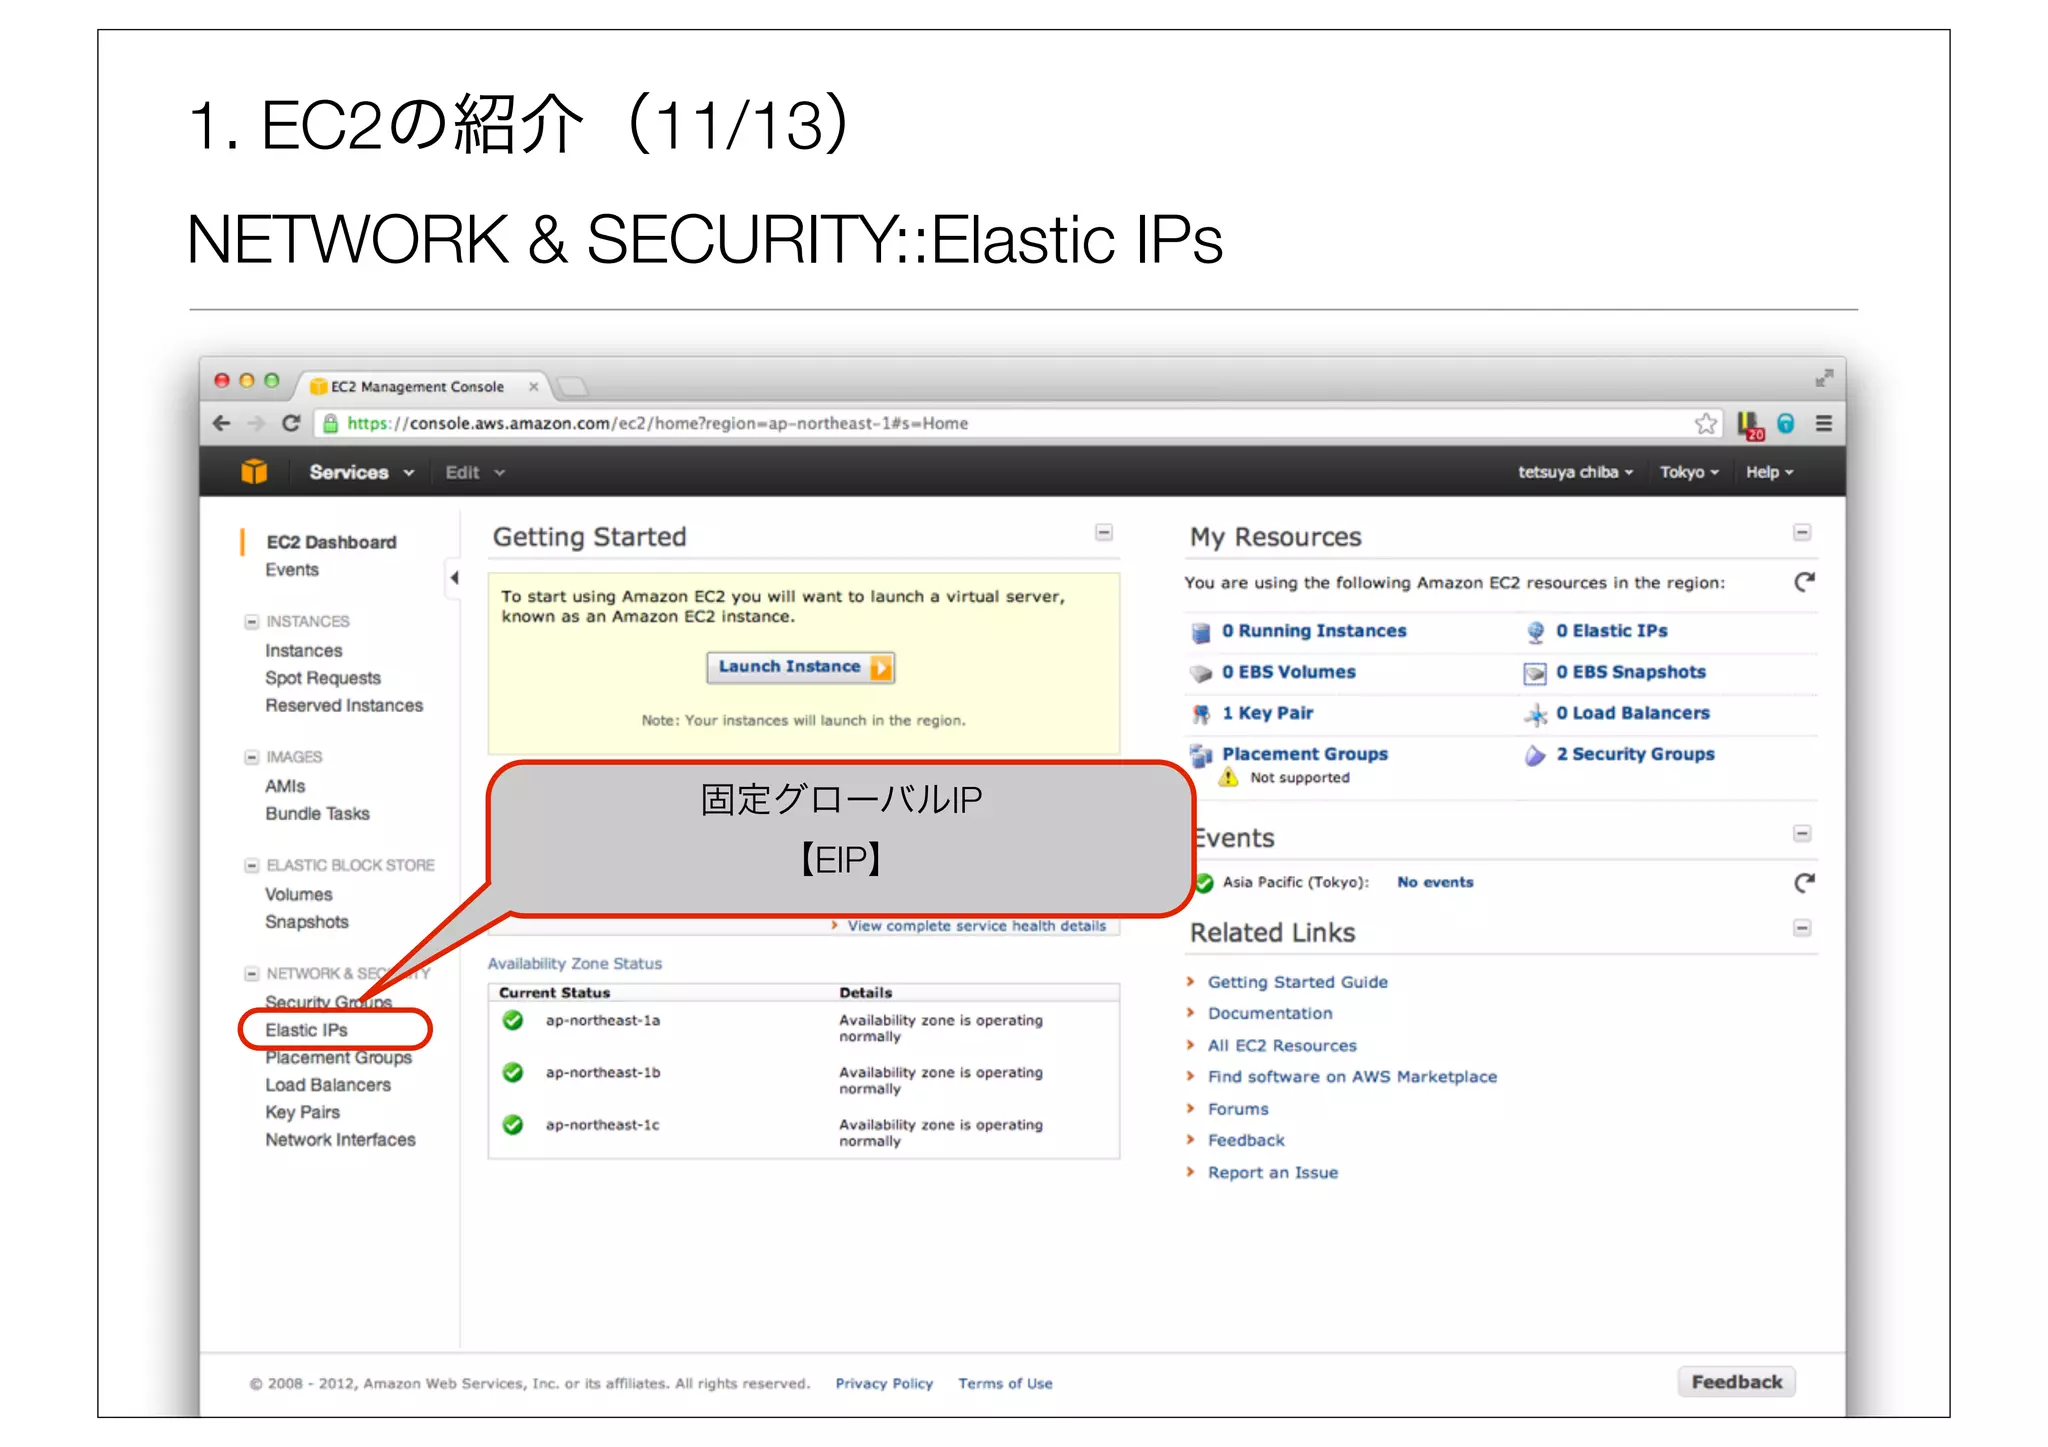This screenshot has width=2048, height=1447.
Task: Click green check for ap-northeast-1b
Action: [513, 1072]
